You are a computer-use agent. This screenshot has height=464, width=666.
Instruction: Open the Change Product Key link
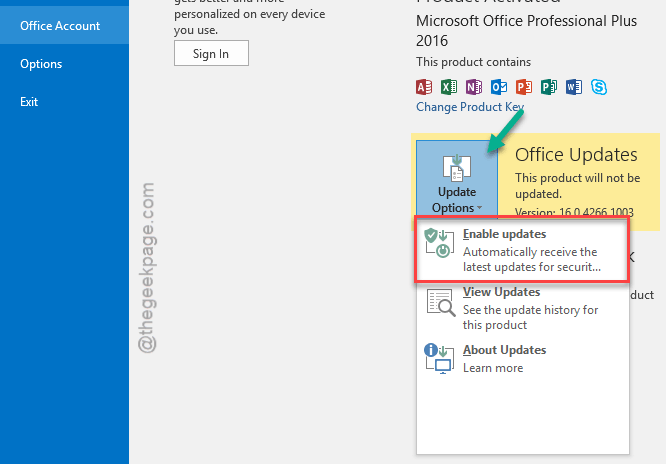point(470,107)
